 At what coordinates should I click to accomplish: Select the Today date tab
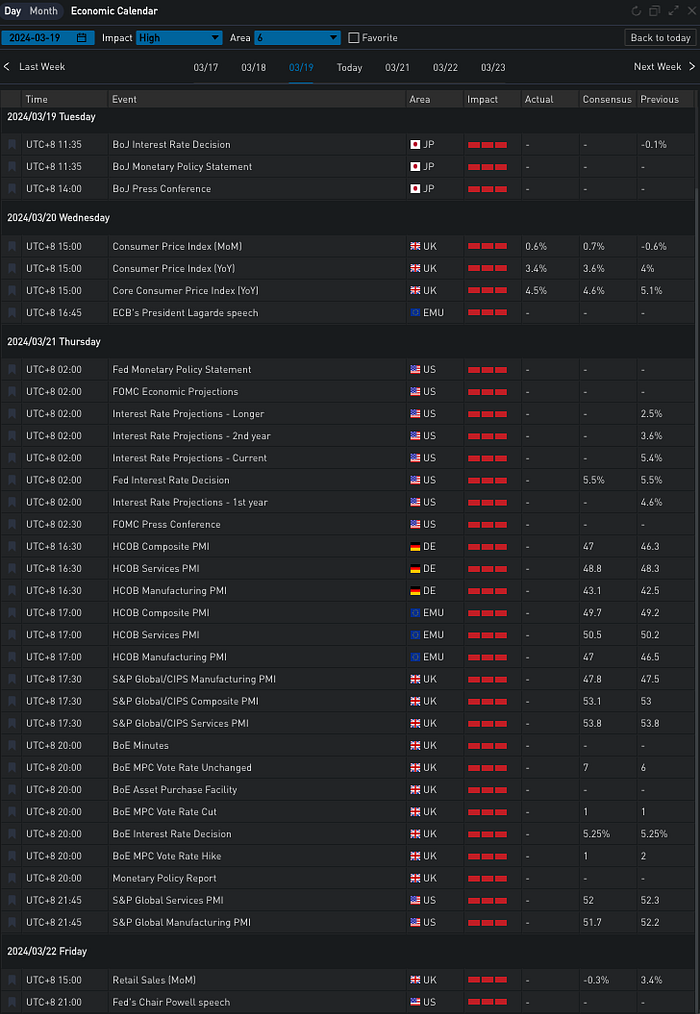pos(349,67)
